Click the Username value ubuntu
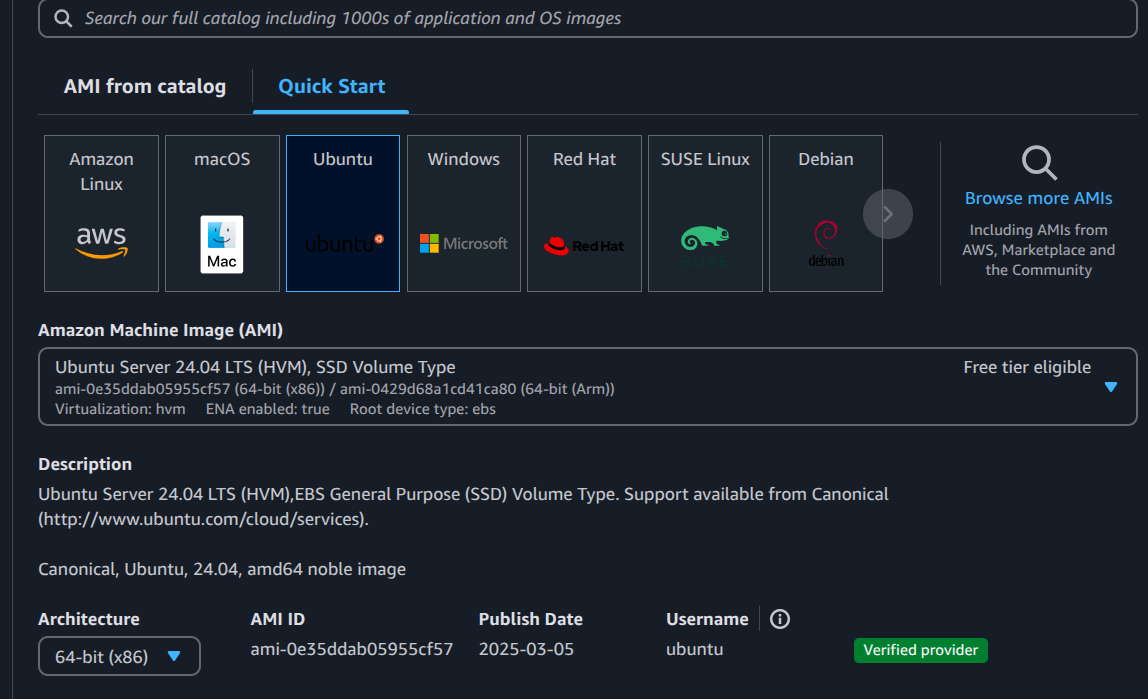1148x699 pixels. 695,649
